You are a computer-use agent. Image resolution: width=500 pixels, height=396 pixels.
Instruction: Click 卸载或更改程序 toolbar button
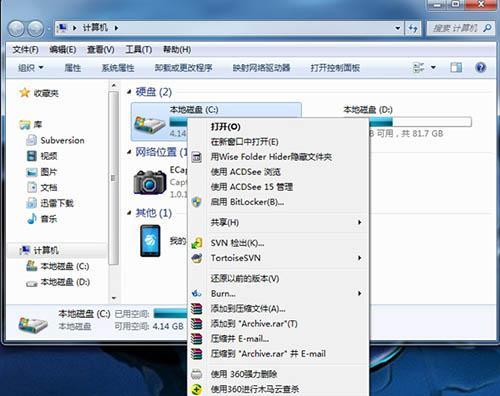[183, 68]
